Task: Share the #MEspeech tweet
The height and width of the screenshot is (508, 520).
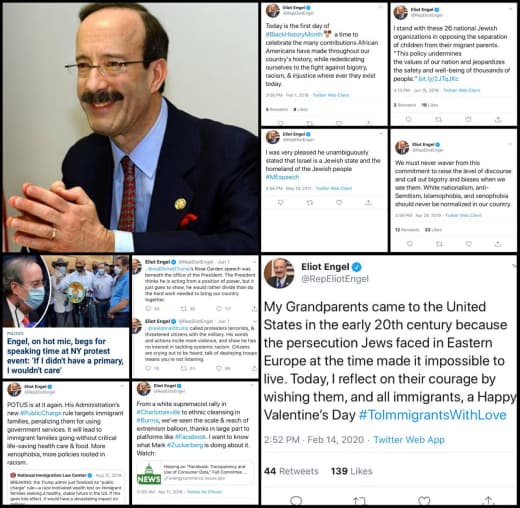Action: point(368,202)
